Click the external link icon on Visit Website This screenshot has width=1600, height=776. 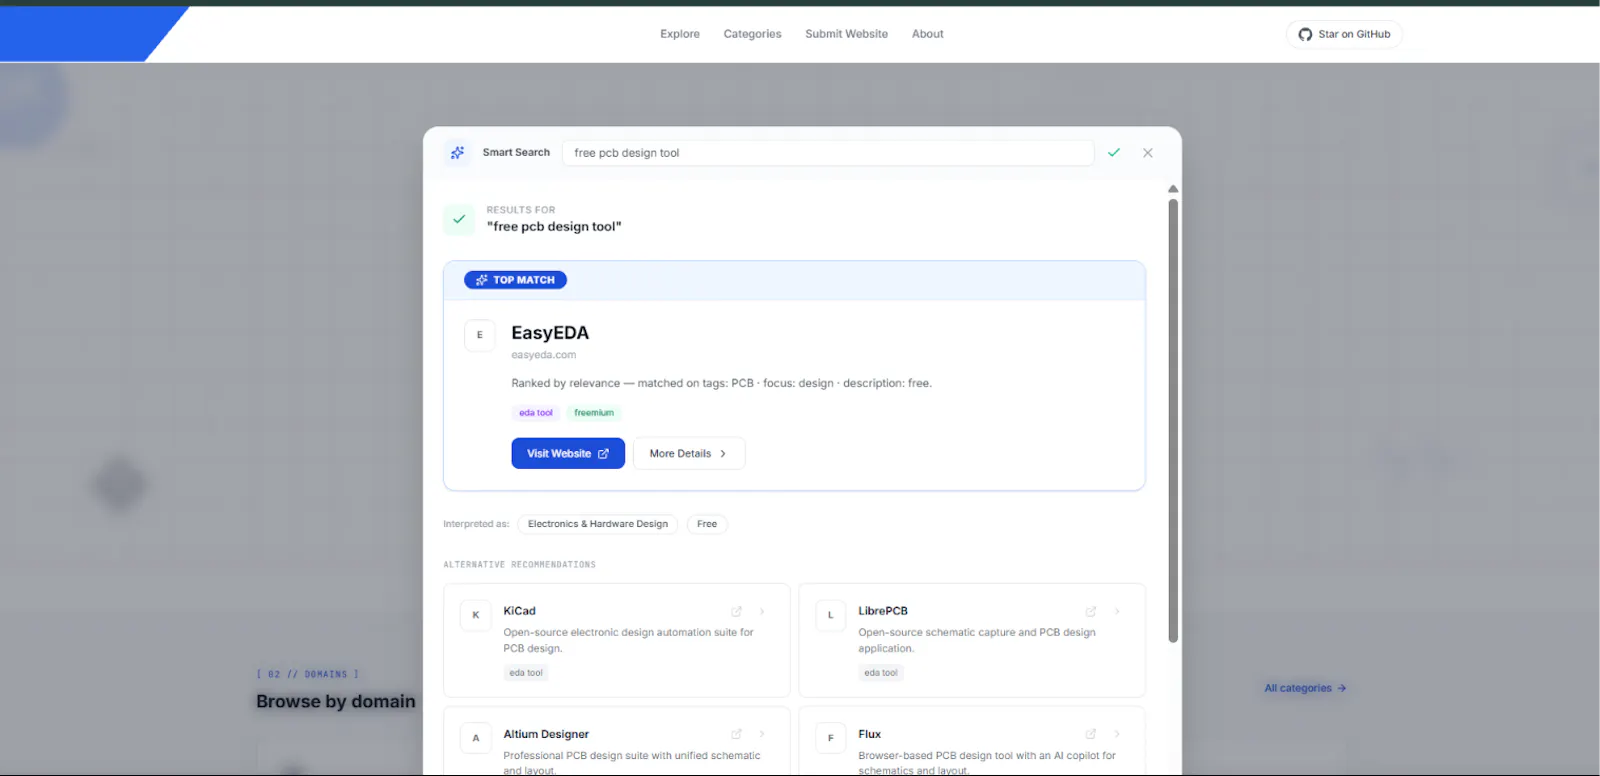click(603, 454)
